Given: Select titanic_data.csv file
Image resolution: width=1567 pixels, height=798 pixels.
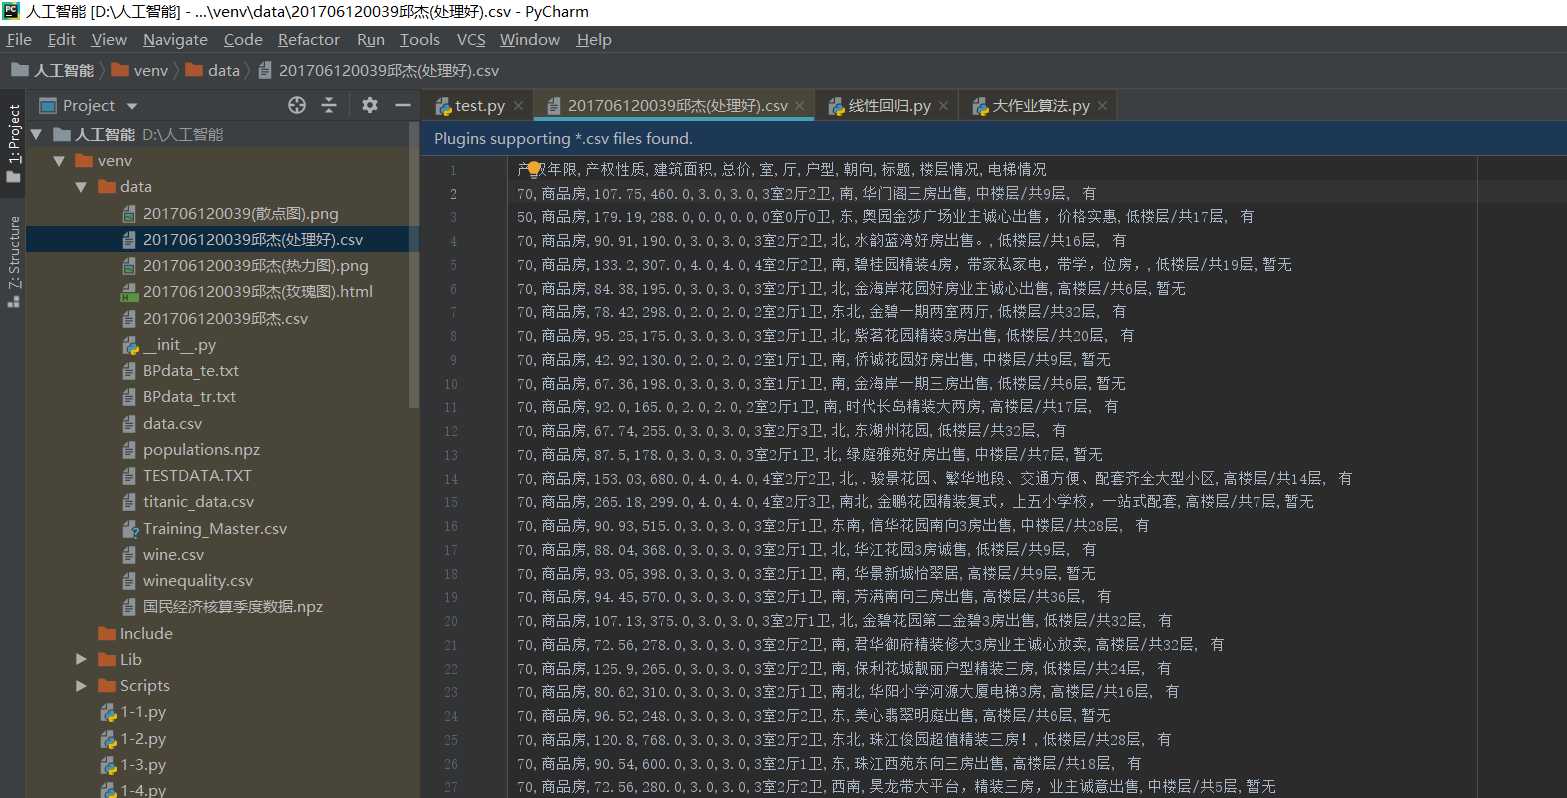Looking at the screenshot, I should coord(198,502).
